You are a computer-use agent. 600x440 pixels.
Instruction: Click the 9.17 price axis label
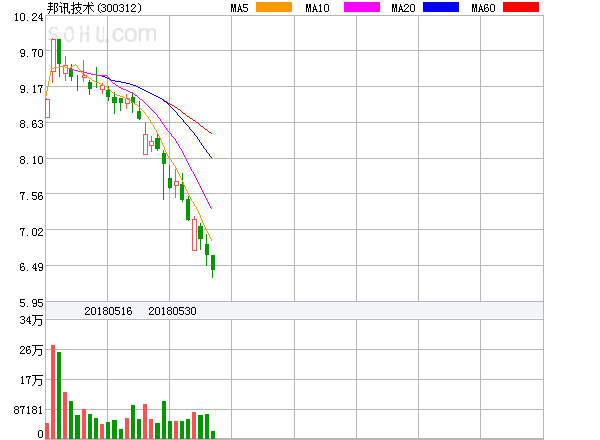point(31,89)
